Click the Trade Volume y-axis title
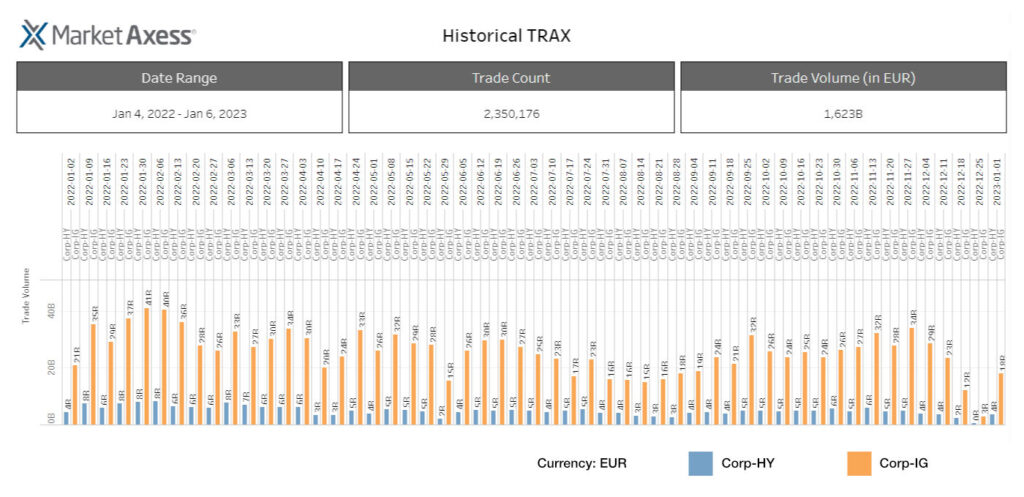Image resolution: width=1024 pixels, height=497 pixels. click(26, 295)
